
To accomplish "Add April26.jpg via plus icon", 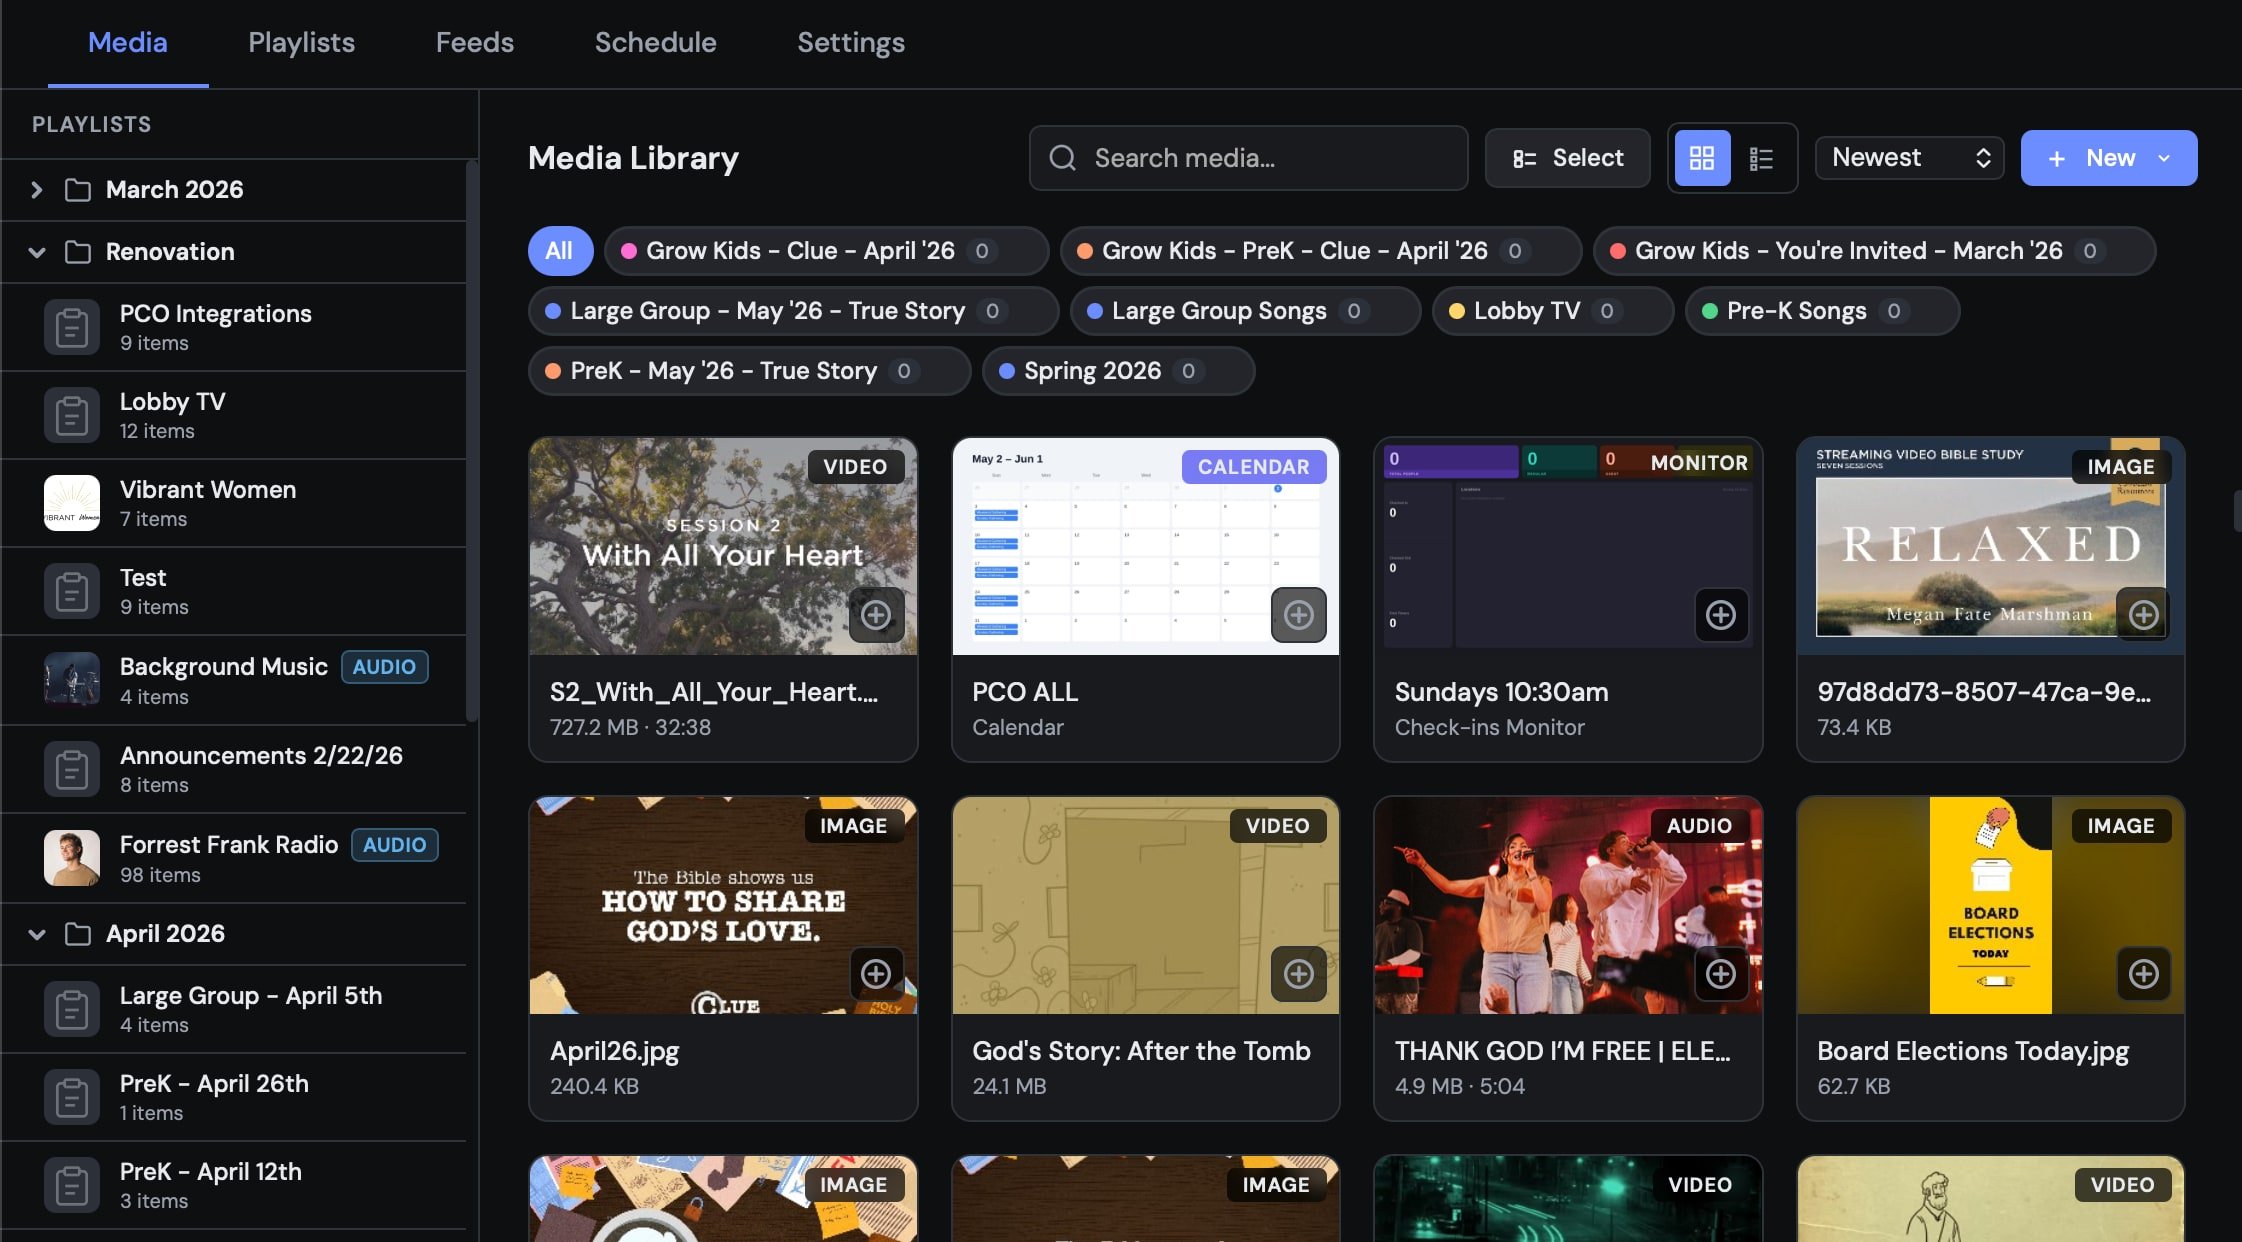I will tap(876, 974).
